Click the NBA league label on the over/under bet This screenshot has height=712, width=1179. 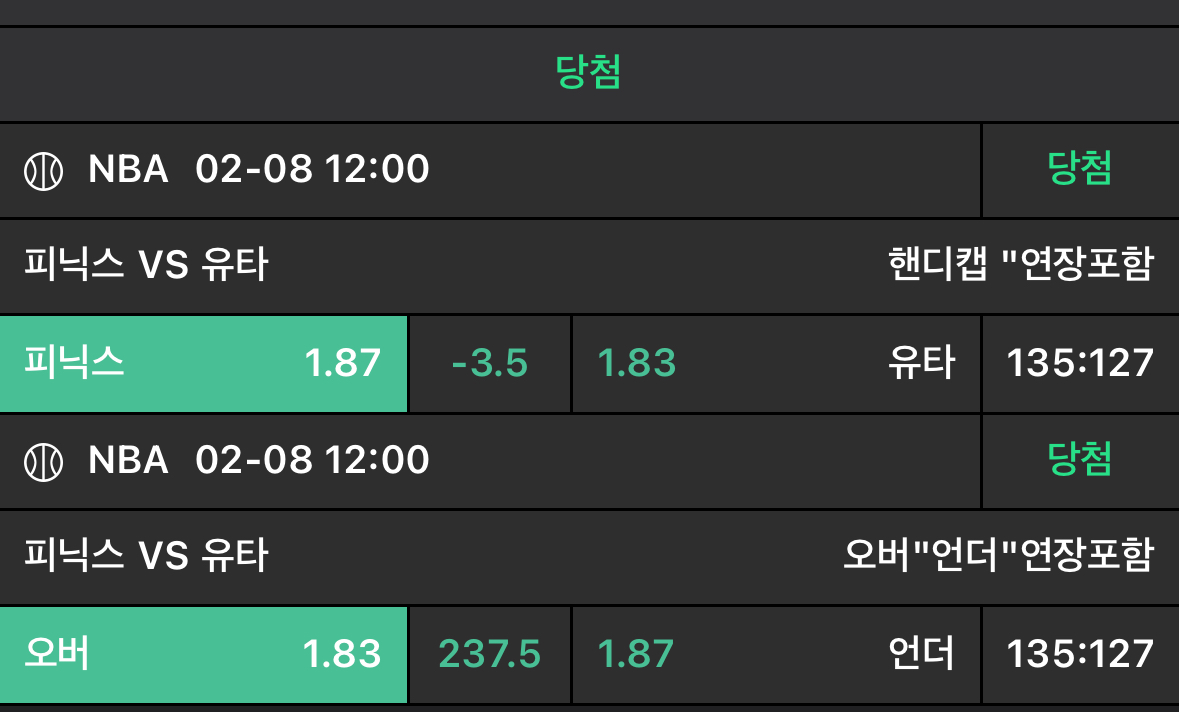pyautogui.click(x=128, y=460)
